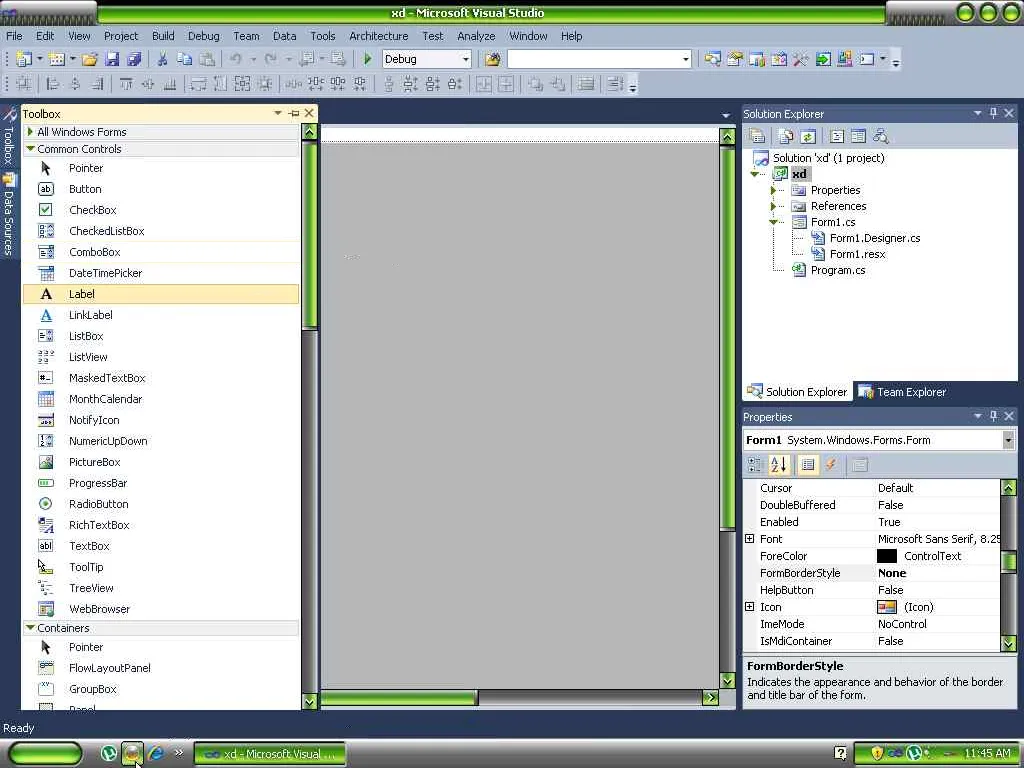Image resolution: width=1024 pixels, height=768 pixels.
Task: Switch to the Solution Explorer tab
Action: coord(797,392)
